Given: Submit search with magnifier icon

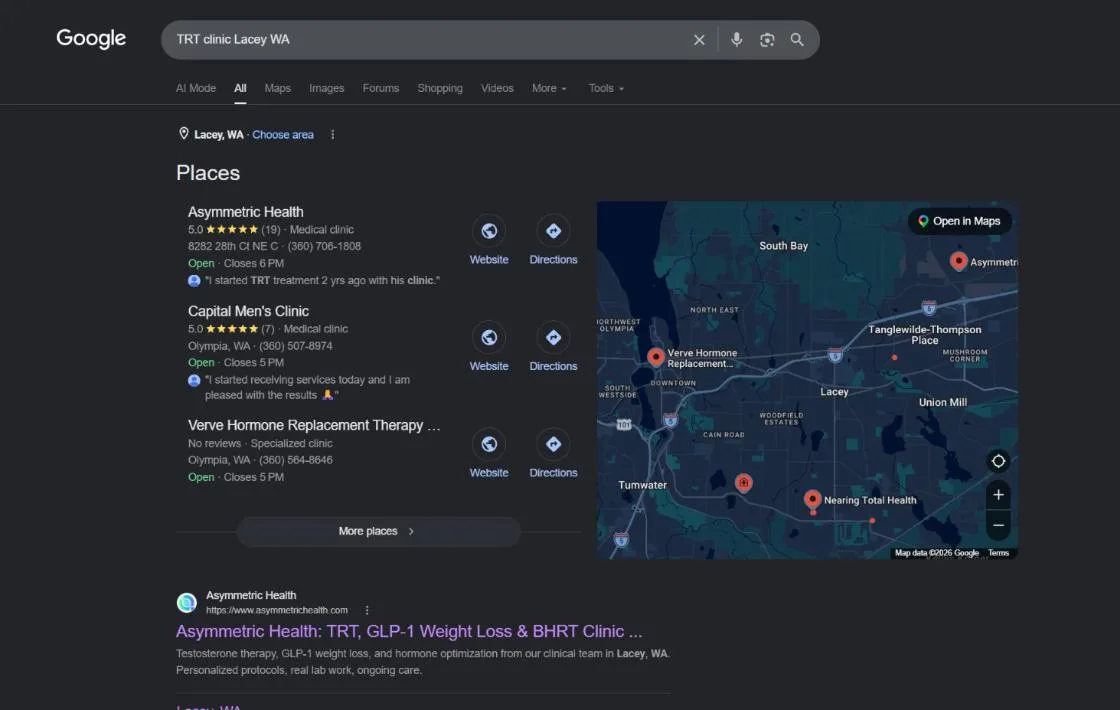Looking at the screenshot, I should coord(797,40).
